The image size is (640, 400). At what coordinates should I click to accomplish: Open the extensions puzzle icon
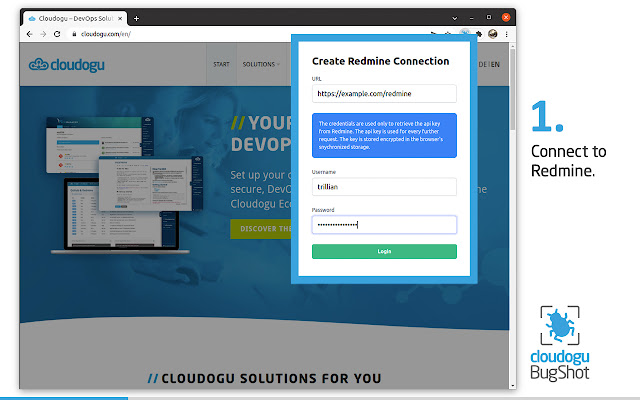479,34
